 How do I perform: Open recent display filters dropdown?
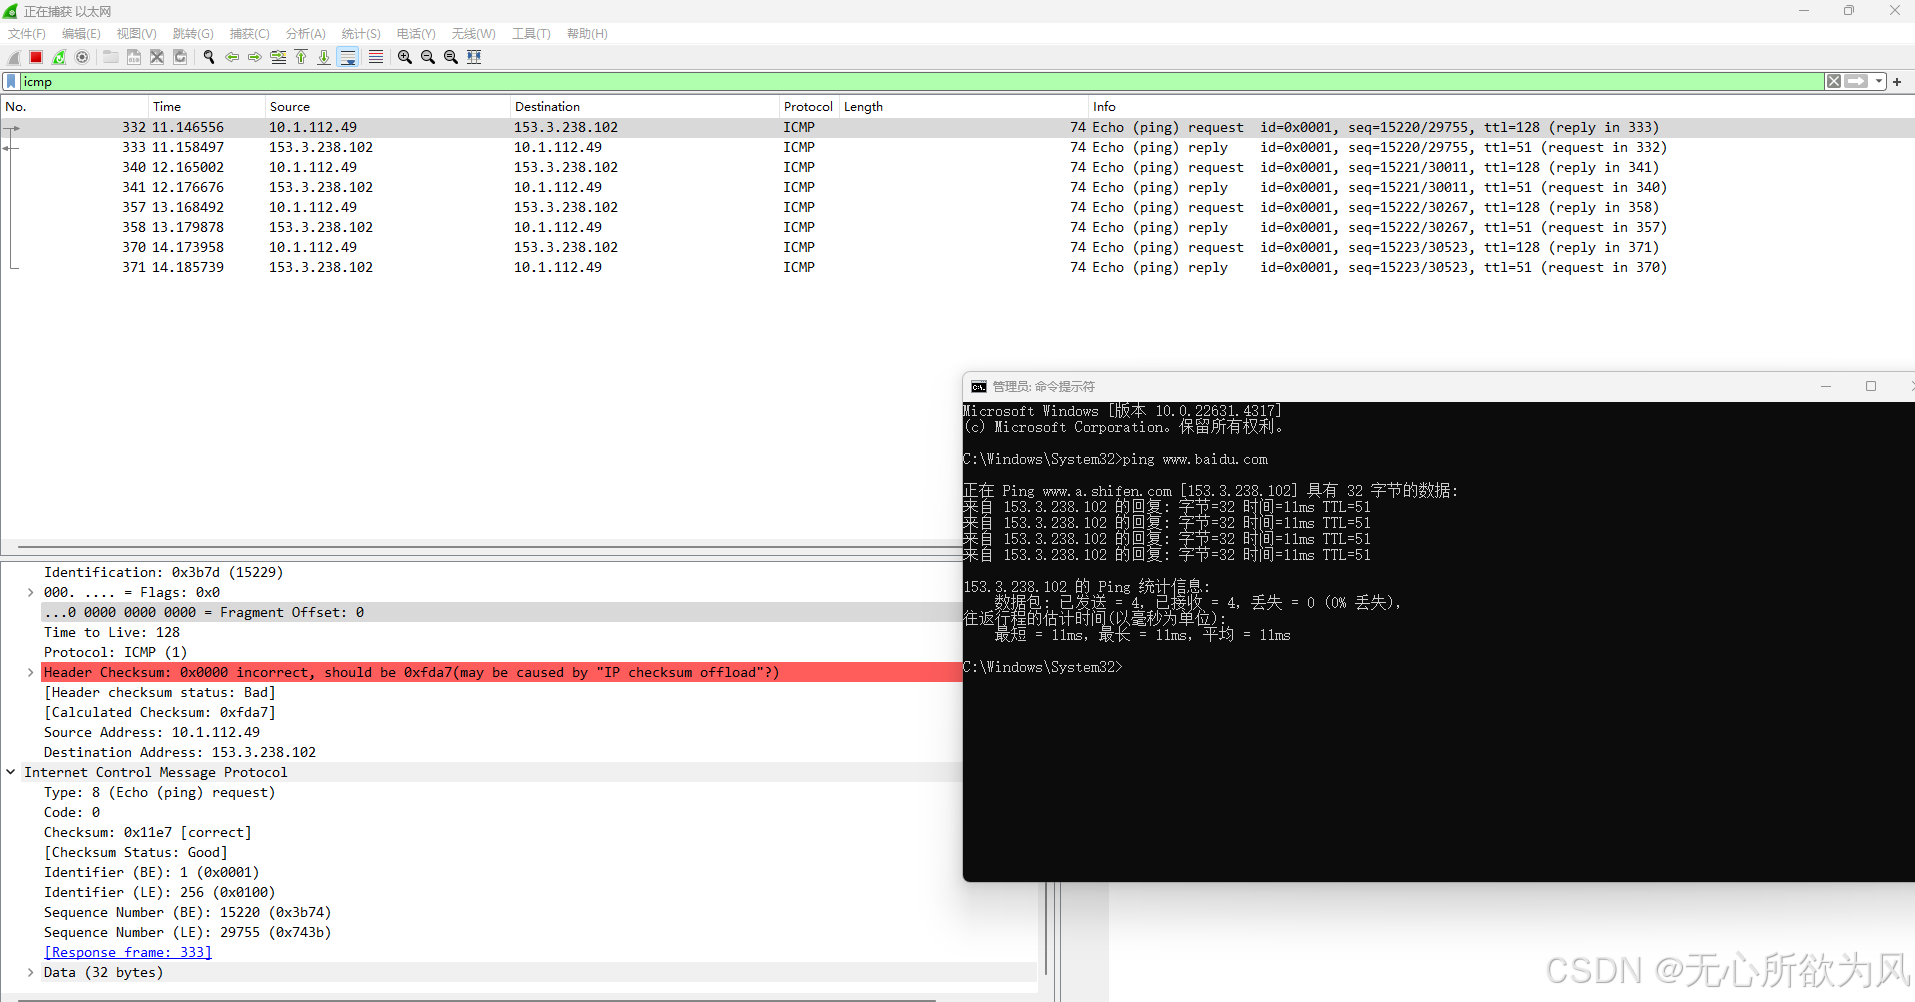pos(1880,81)
